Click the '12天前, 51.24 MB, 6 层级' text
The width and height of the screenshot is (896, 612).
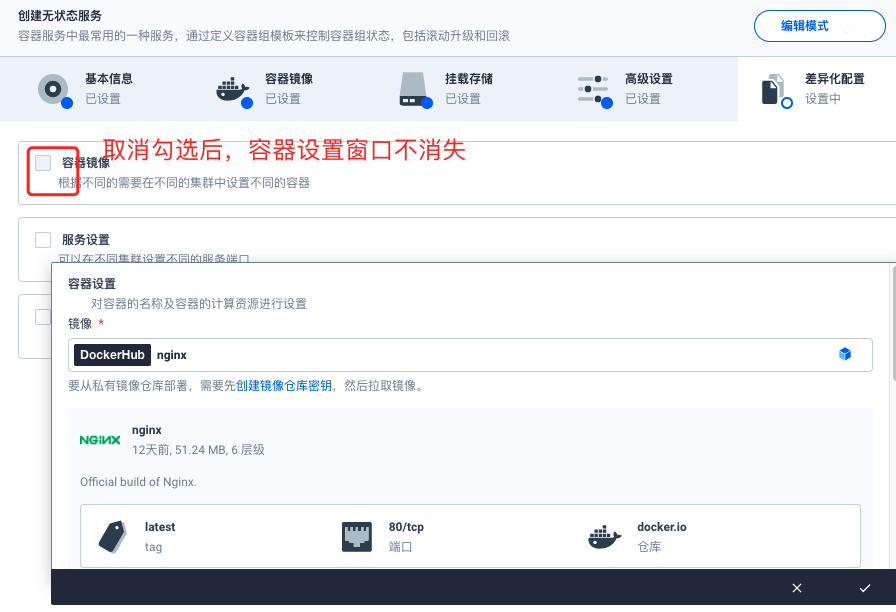coord(198,450)
